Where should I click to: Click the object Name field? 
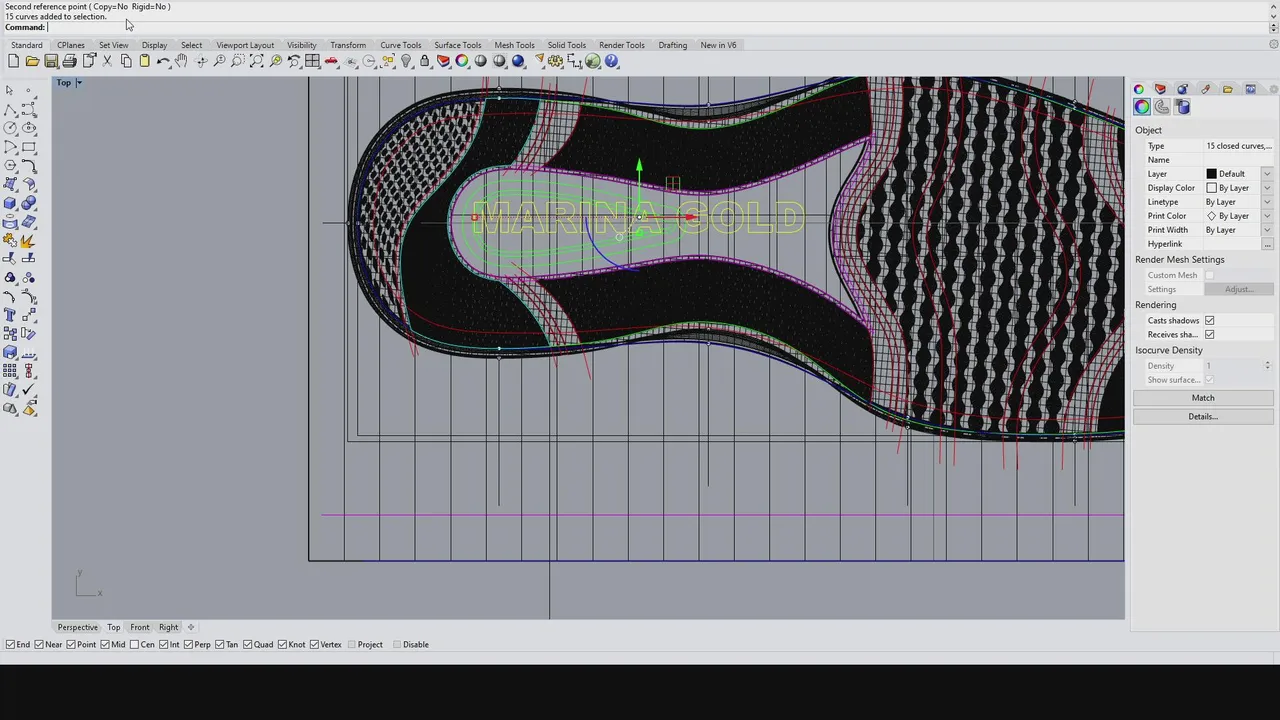click(x=1238, y=160)
